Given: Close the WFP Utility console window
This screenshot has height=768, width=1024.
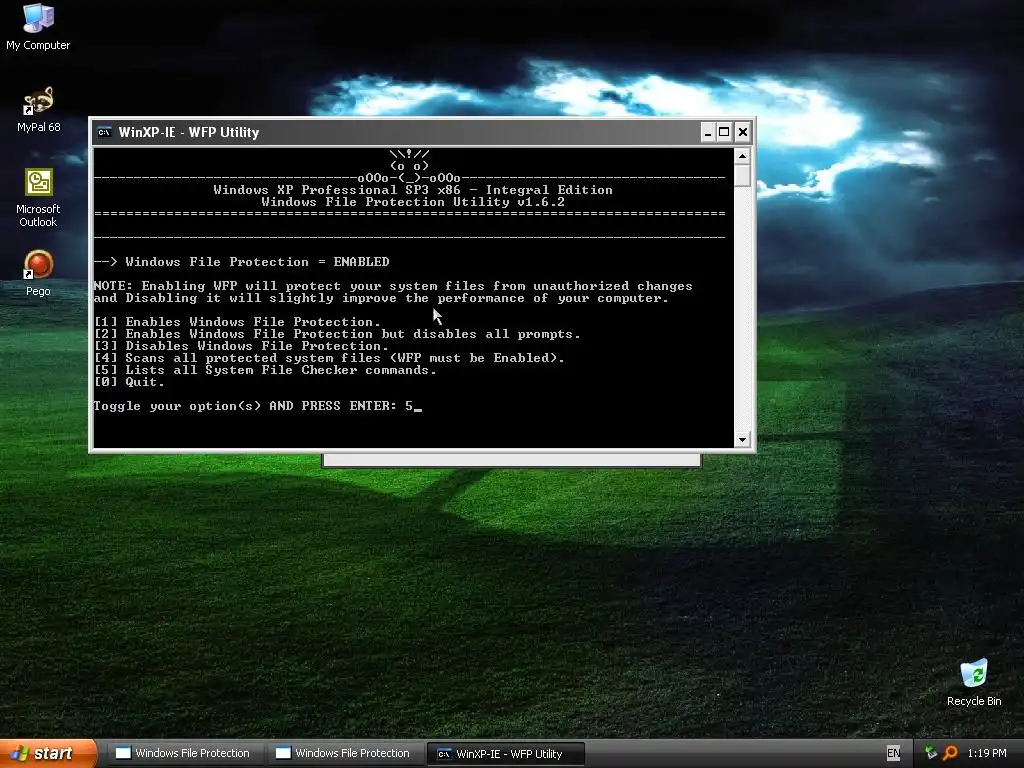Looking at the screenshot, I should pyautogui.click(x=743, y=133).
